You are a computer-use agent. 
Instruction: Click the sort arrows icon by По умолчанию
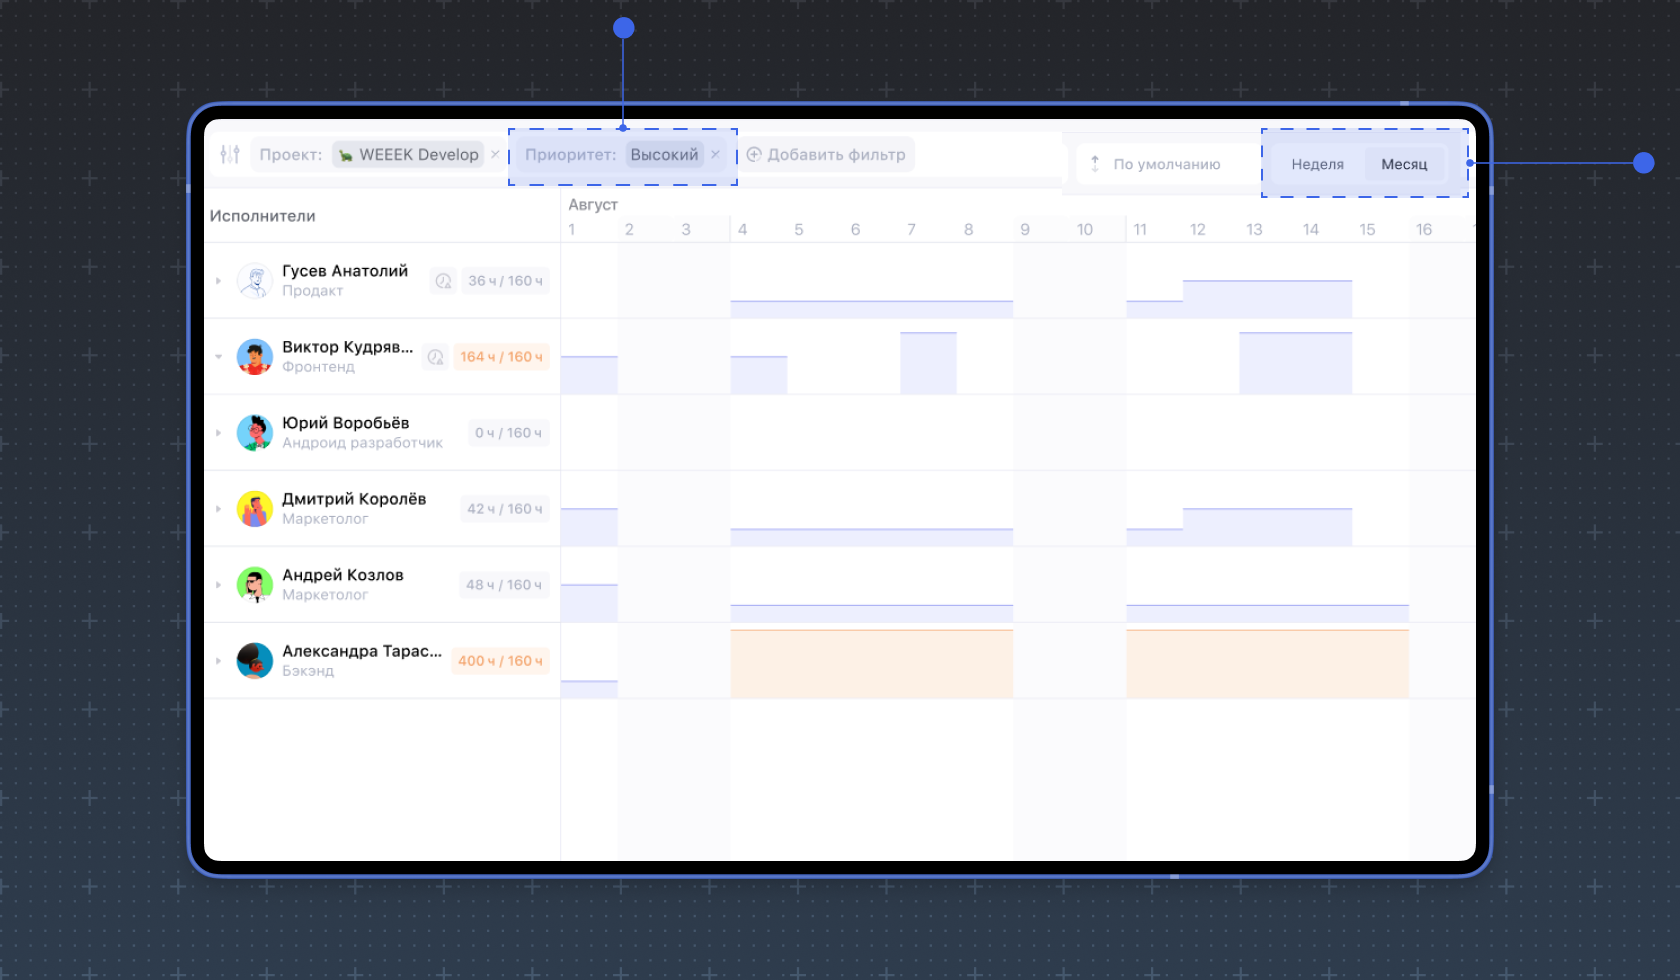coord(1095,164)
